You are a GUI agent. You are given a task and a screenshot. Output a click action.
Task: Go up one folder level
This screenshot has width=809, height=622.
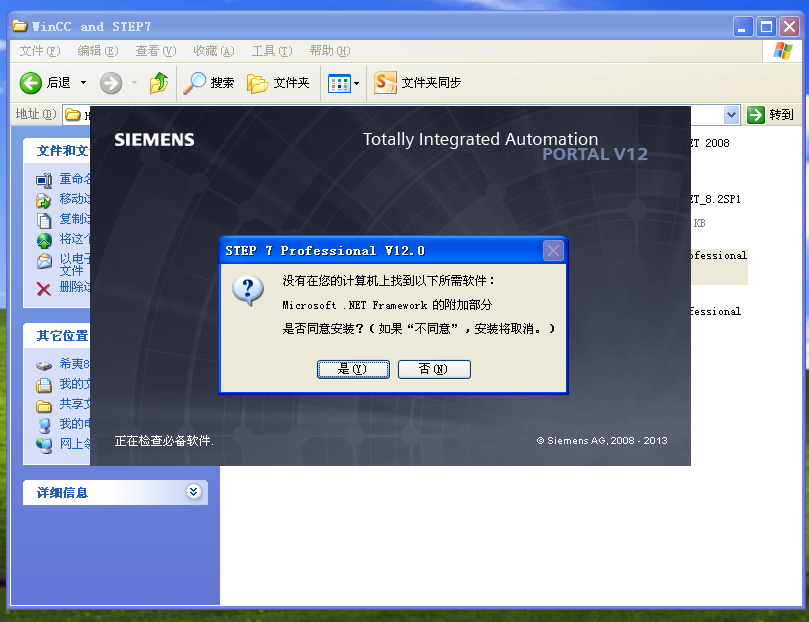[158, 83]
